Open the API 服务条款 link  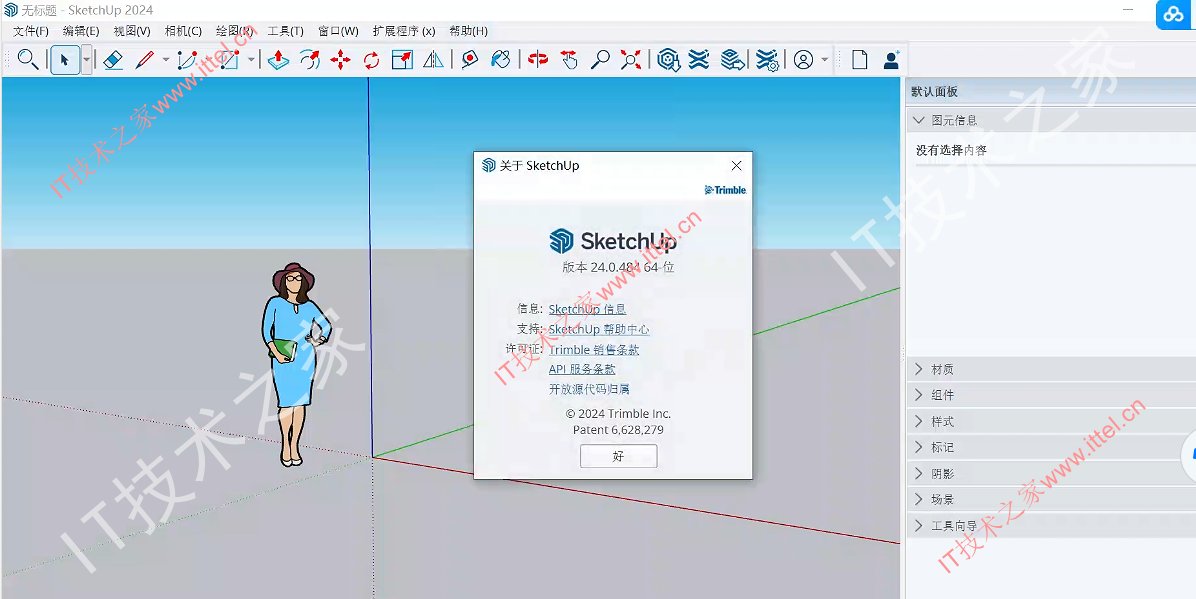(x=582, y=369)
